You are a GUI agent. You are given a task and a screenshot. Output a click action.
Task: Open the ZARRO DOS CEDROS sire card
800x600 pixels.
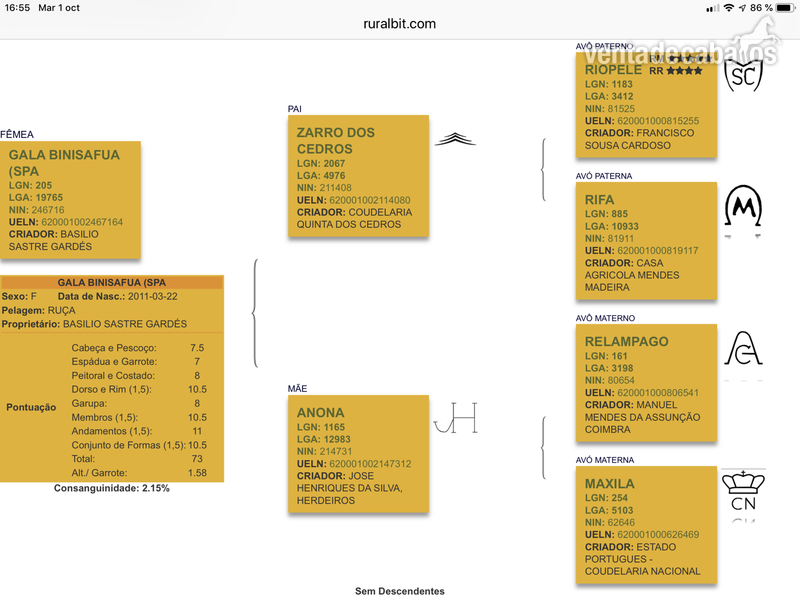(358, 176)
